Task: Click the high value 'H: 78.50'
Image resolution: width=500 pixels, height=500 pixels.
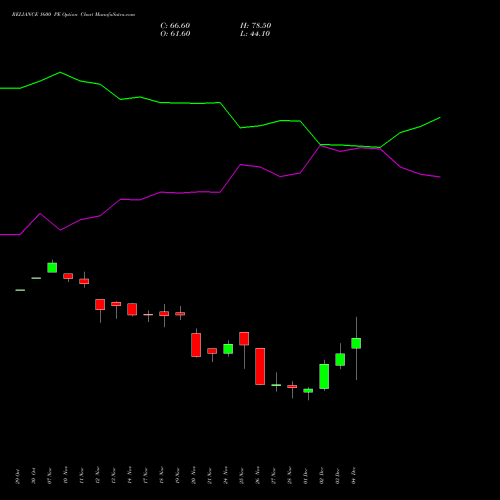Action: pyautogui.click(x=256, y=26)
